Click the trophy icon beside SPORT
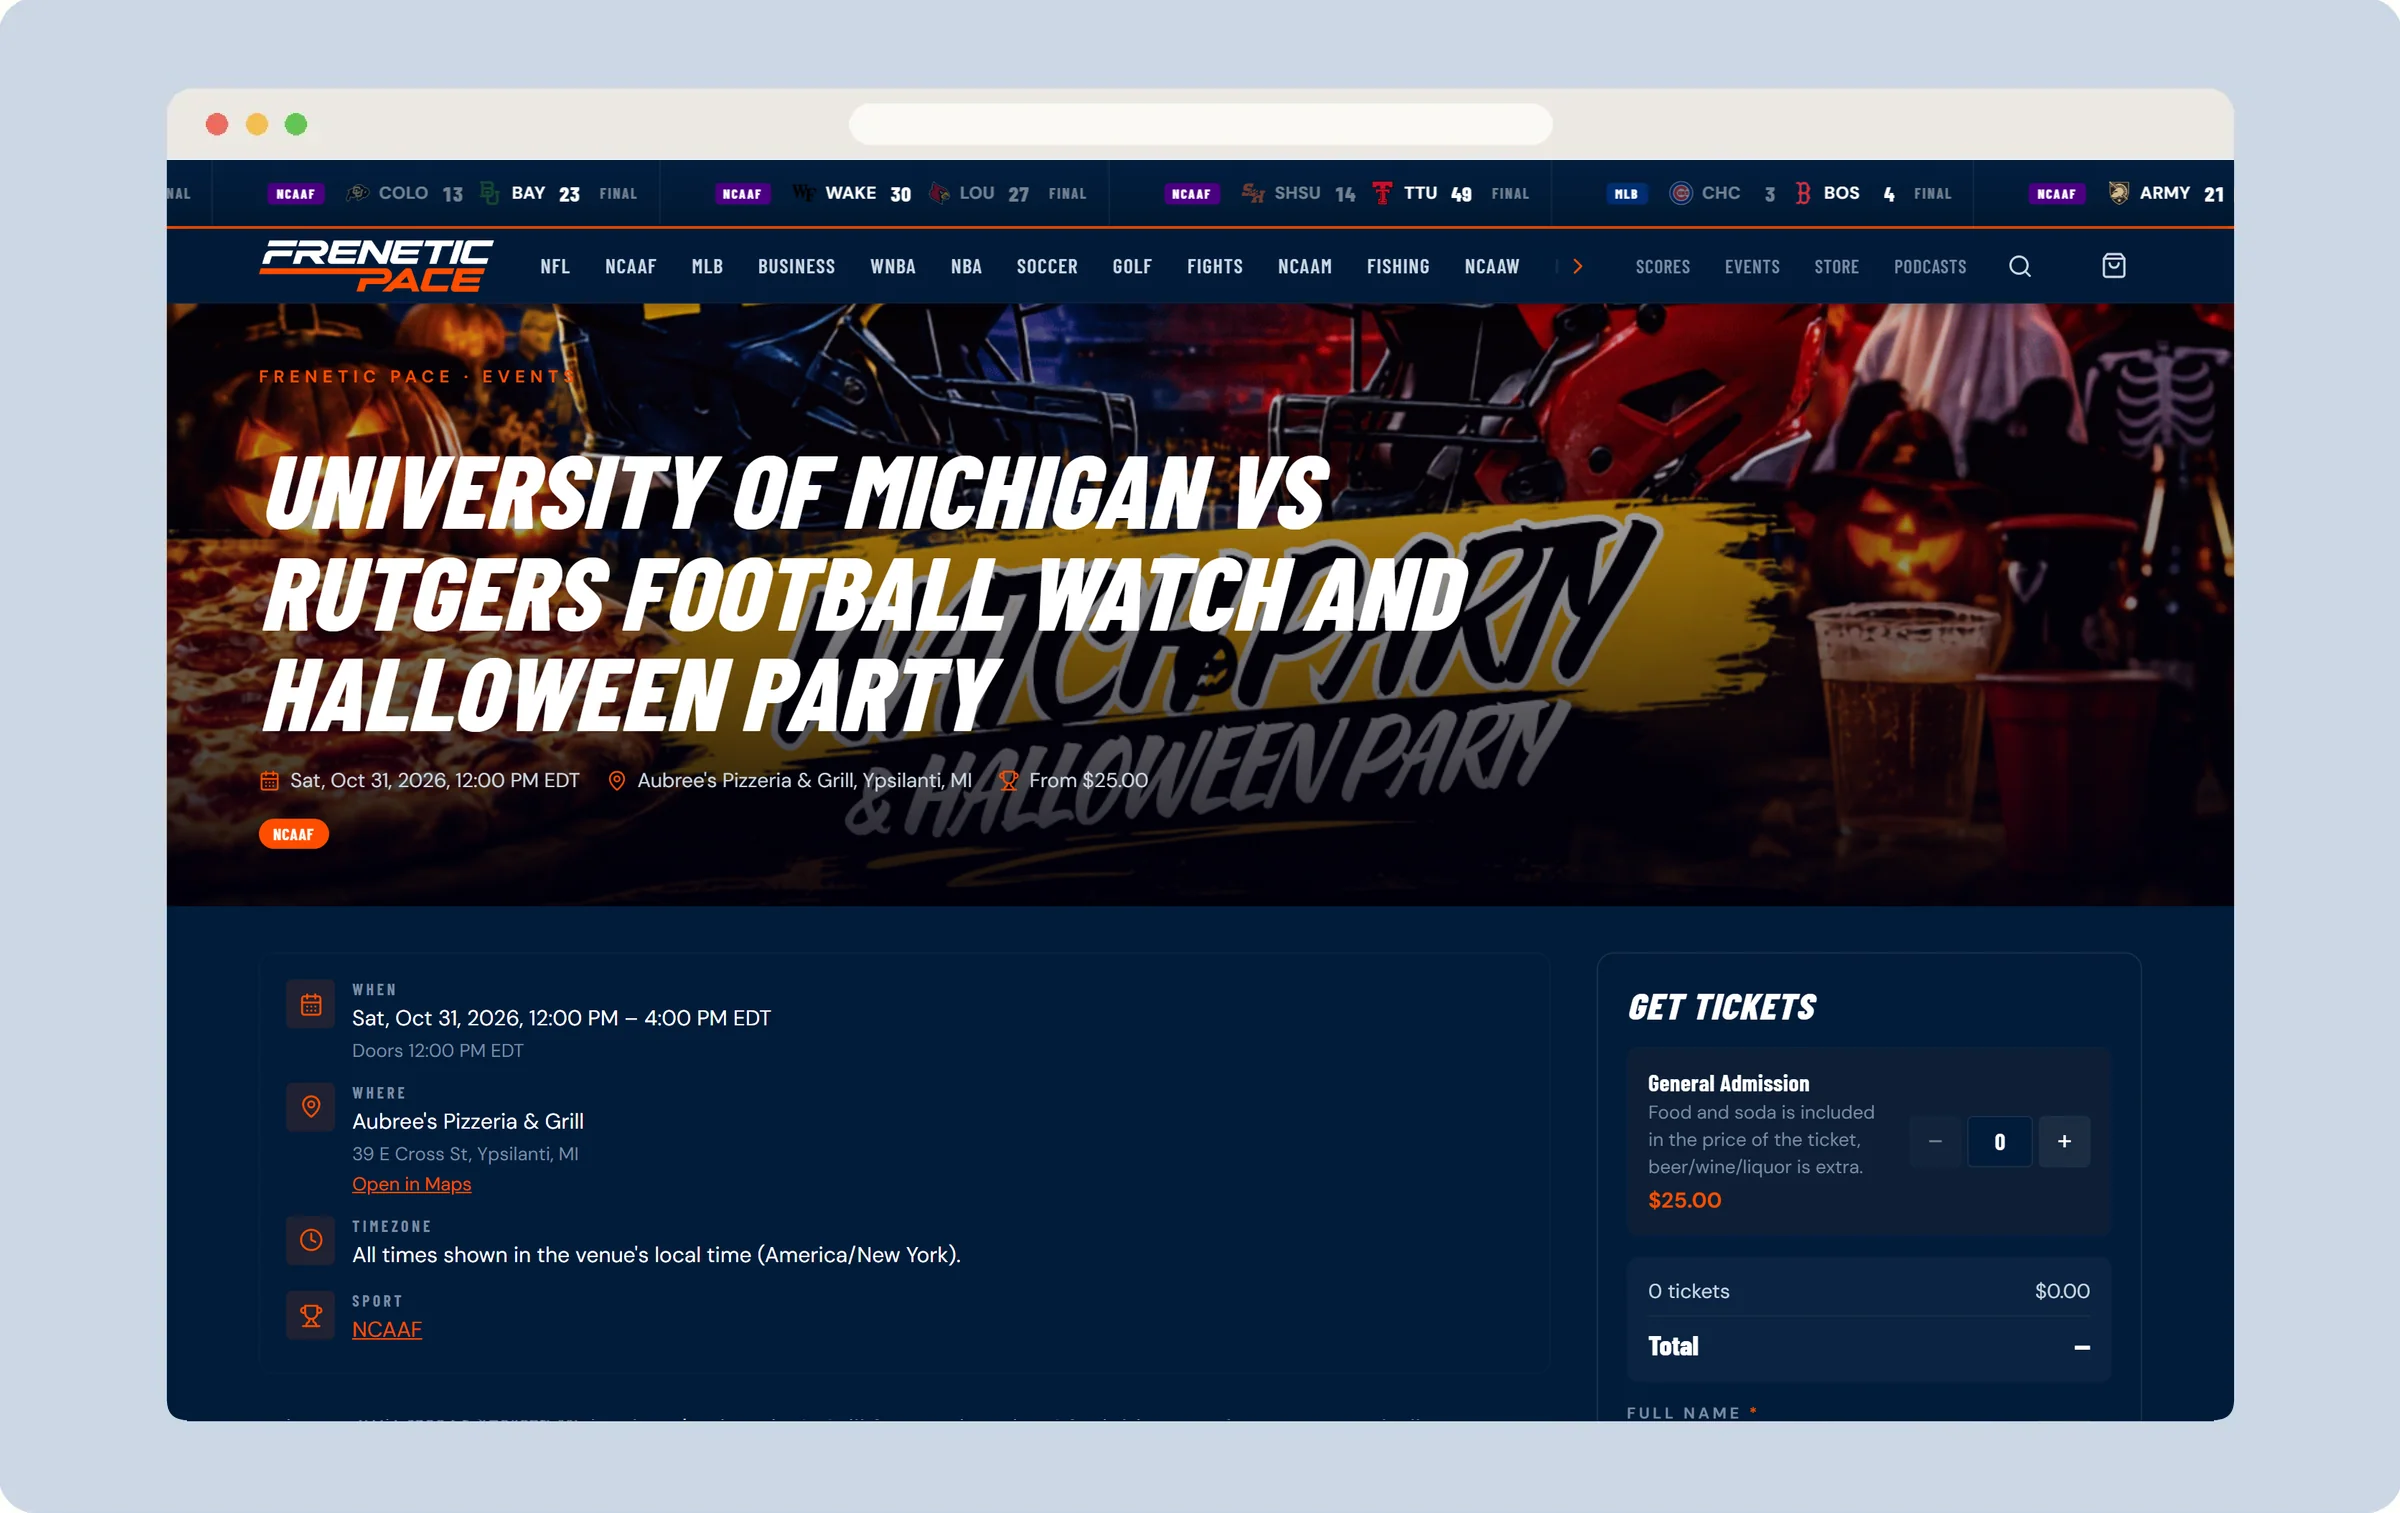Viewport: 2400px width, 1513px height. pyautogui.click(x=311, y=1316)
